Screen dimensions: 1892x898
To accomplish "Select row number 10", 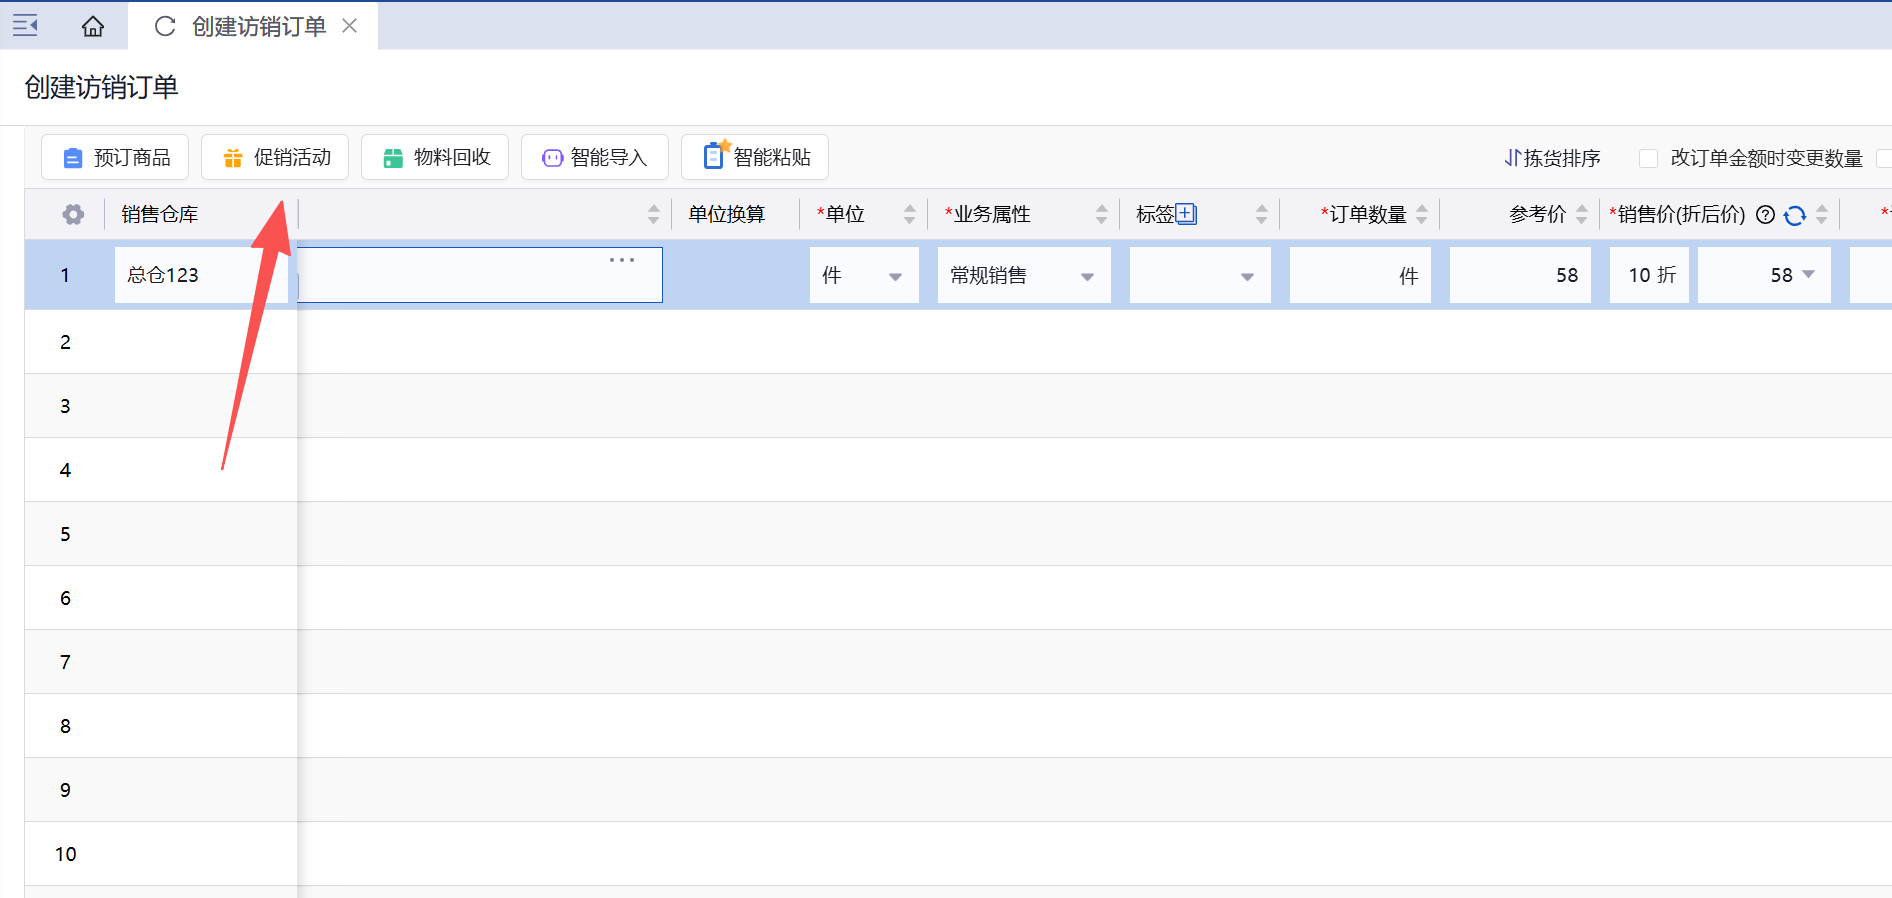I will coord(65,854).
